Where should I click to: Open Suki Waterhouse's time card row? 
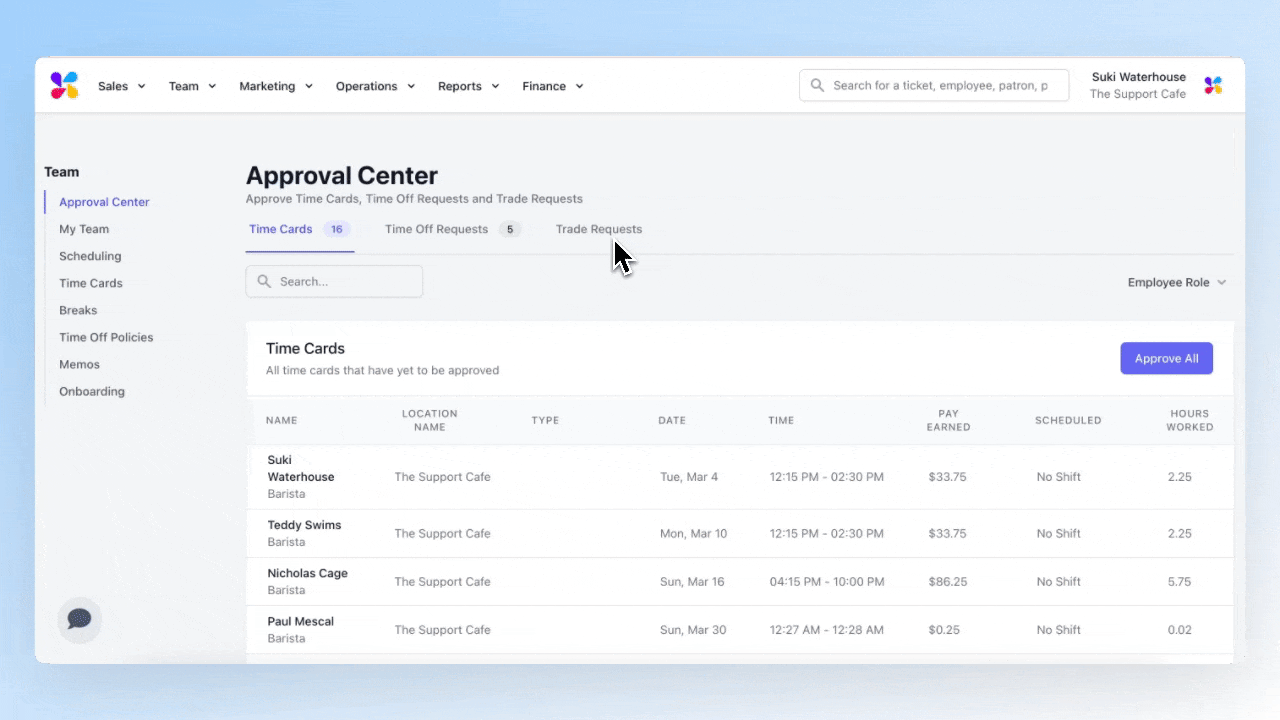(740, 477)
